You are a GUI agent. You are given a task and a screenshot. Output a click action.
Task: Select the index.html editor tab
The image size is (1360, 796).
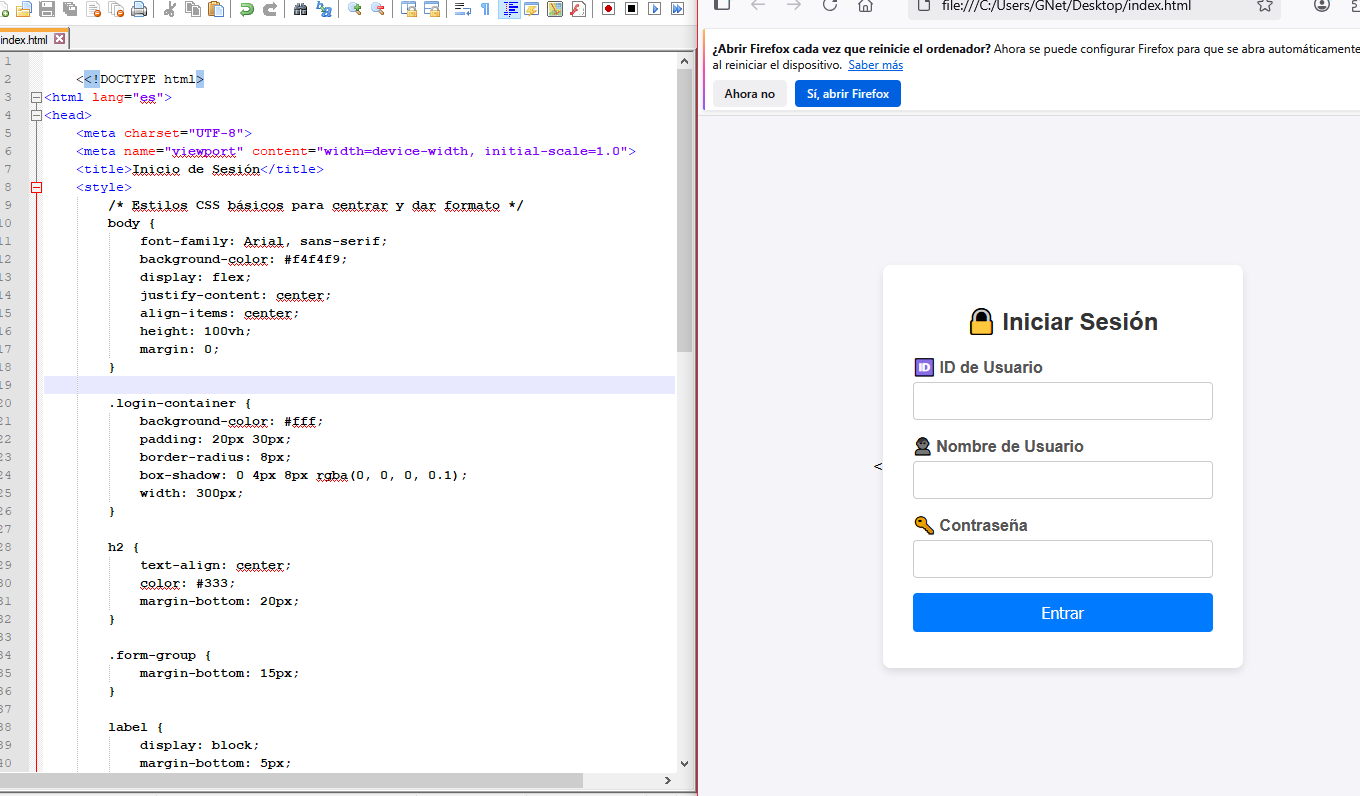click(x=24, y=40)
